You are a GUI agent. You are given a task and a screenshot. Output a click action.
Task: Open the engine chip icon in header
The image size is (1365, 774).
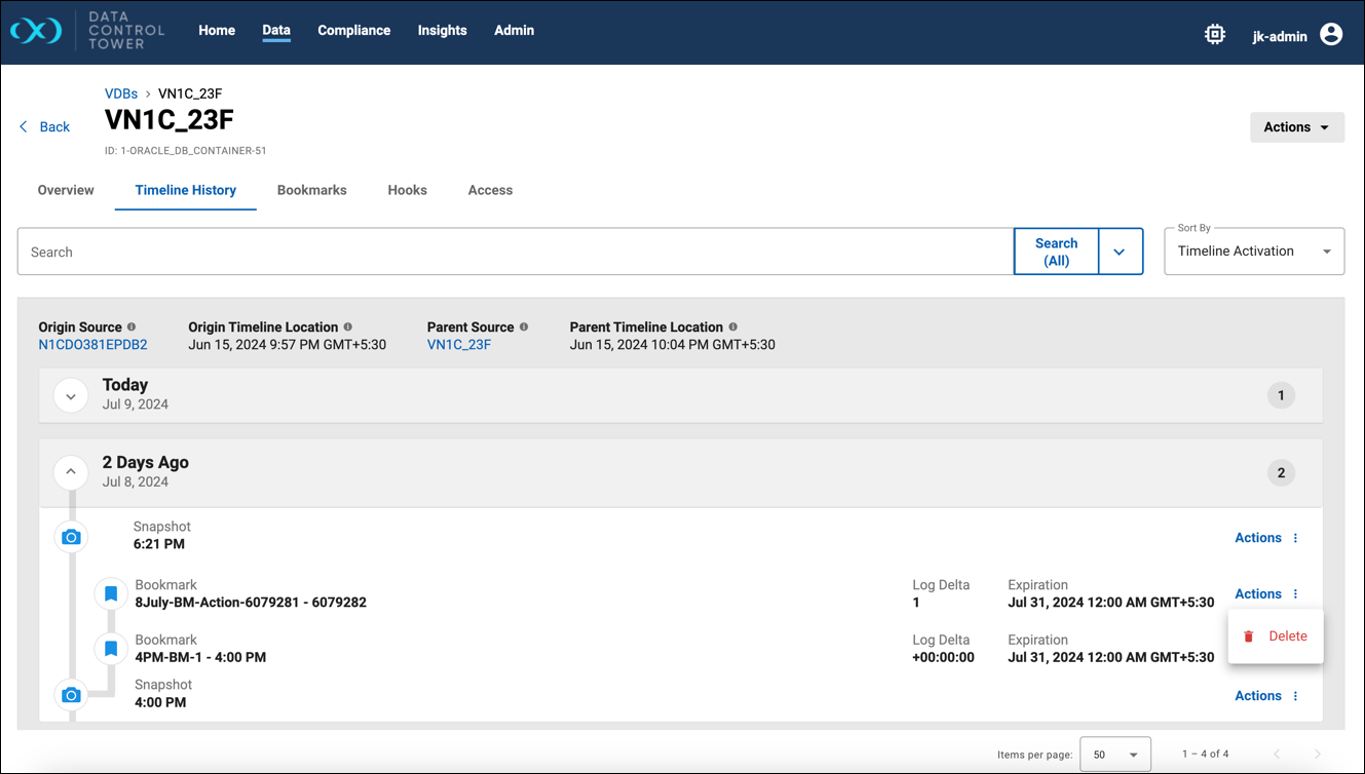tap(1214, 35)
